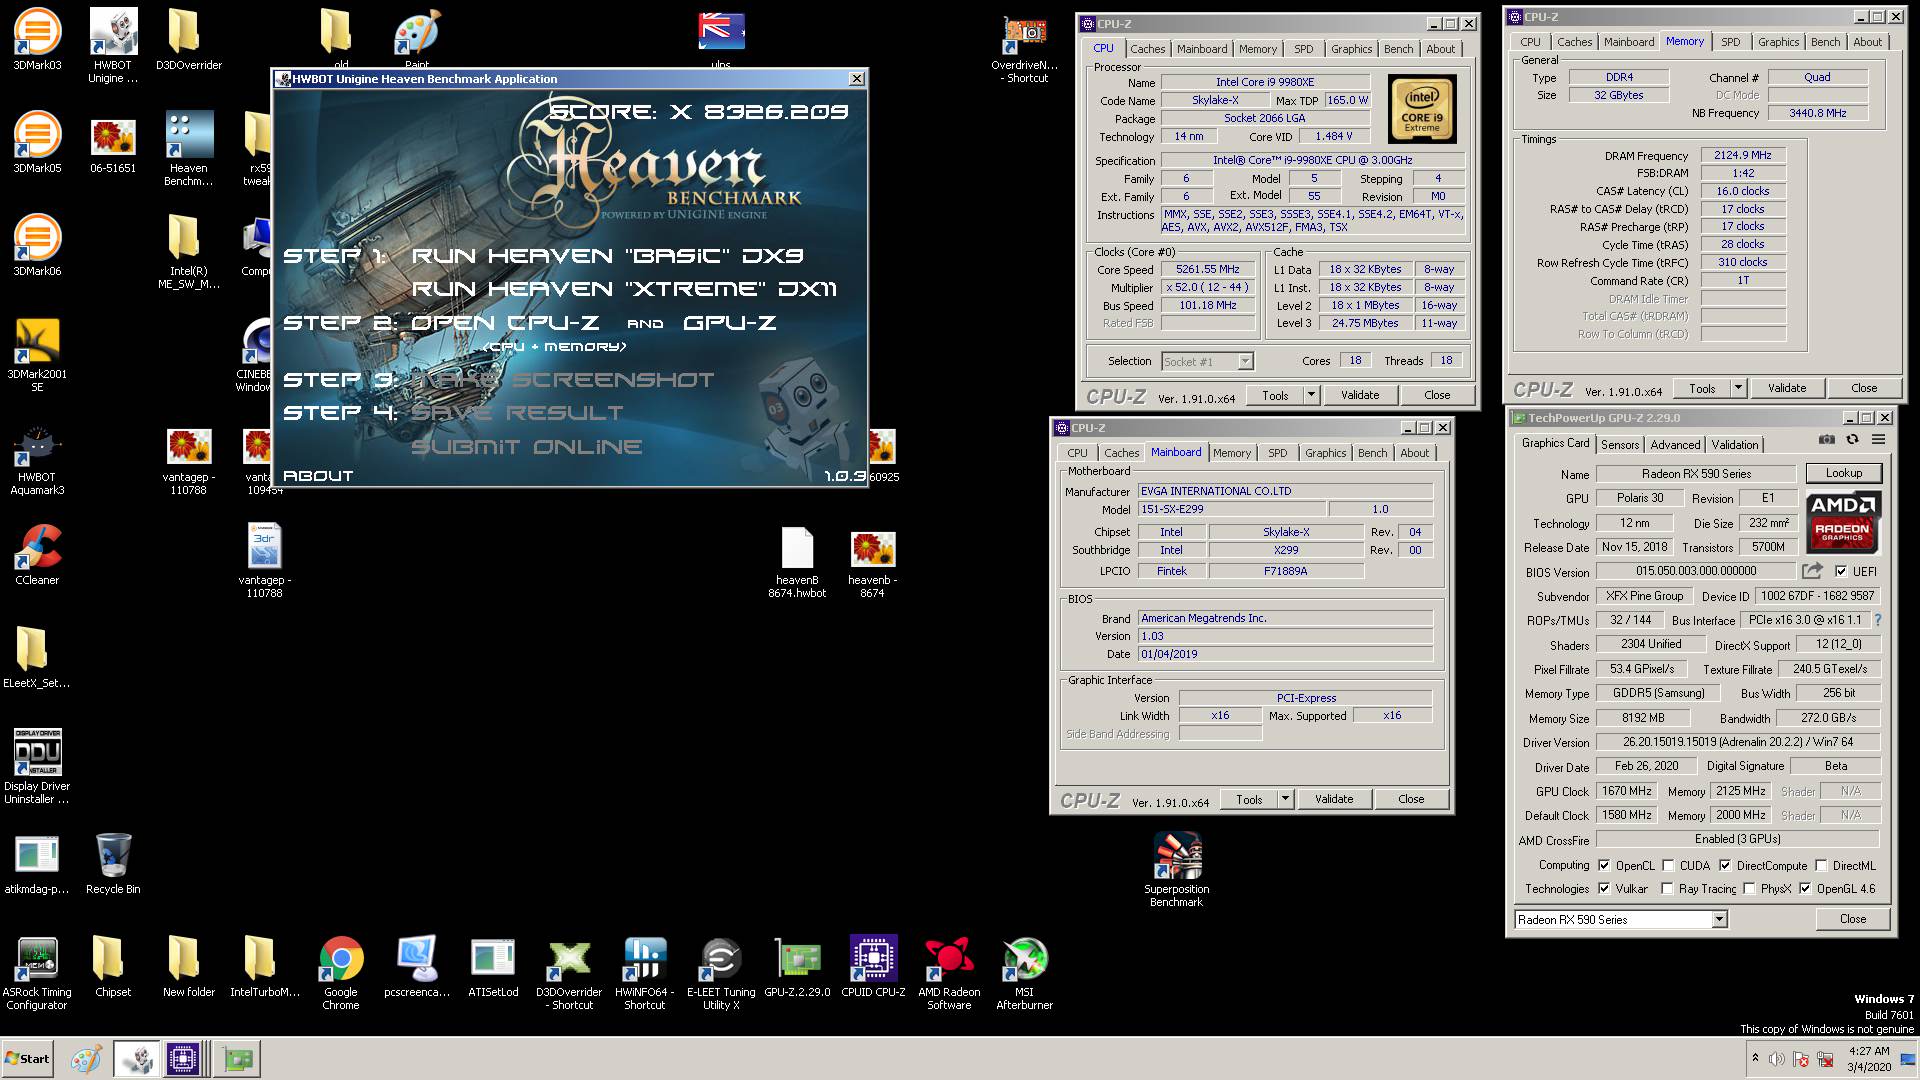Open the Socket #1 selection dropdown in CPU-Z
The image size is (1920, 1080).
click(x=1245, y=361)
